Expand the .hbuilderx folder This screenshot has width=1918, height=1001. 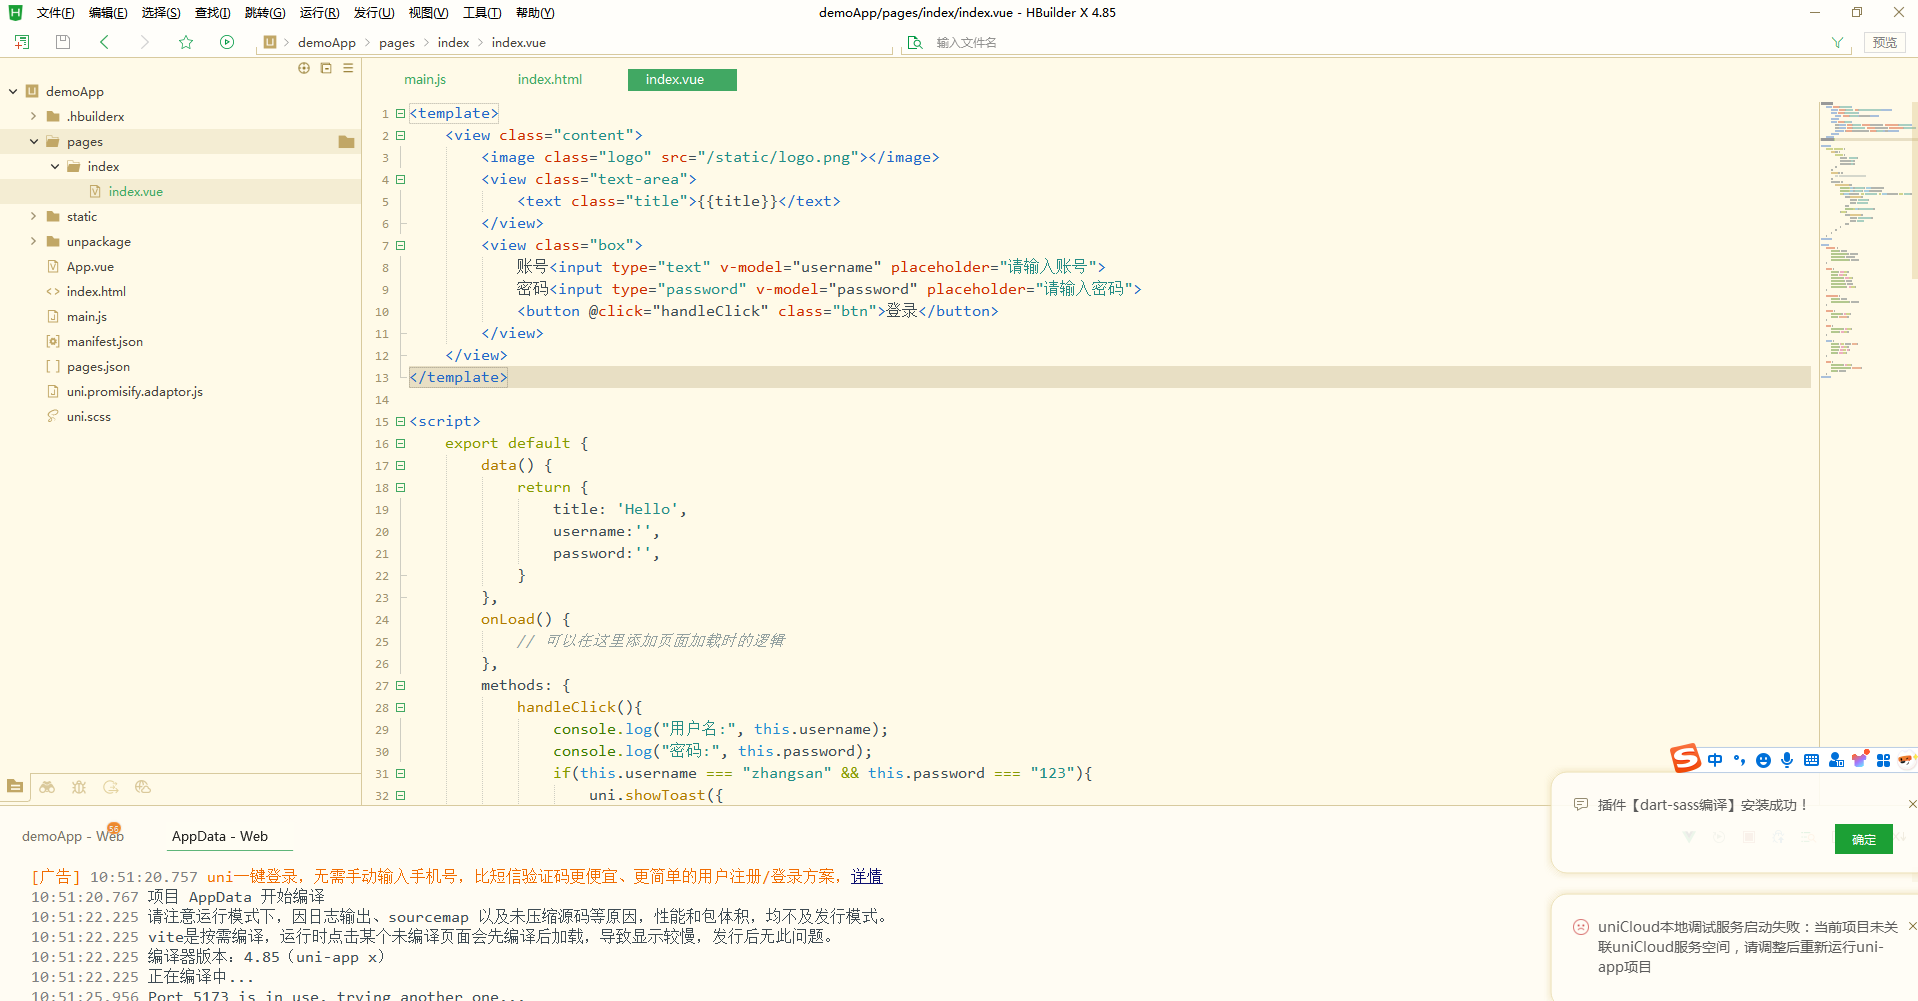click(x=33, y=116)
